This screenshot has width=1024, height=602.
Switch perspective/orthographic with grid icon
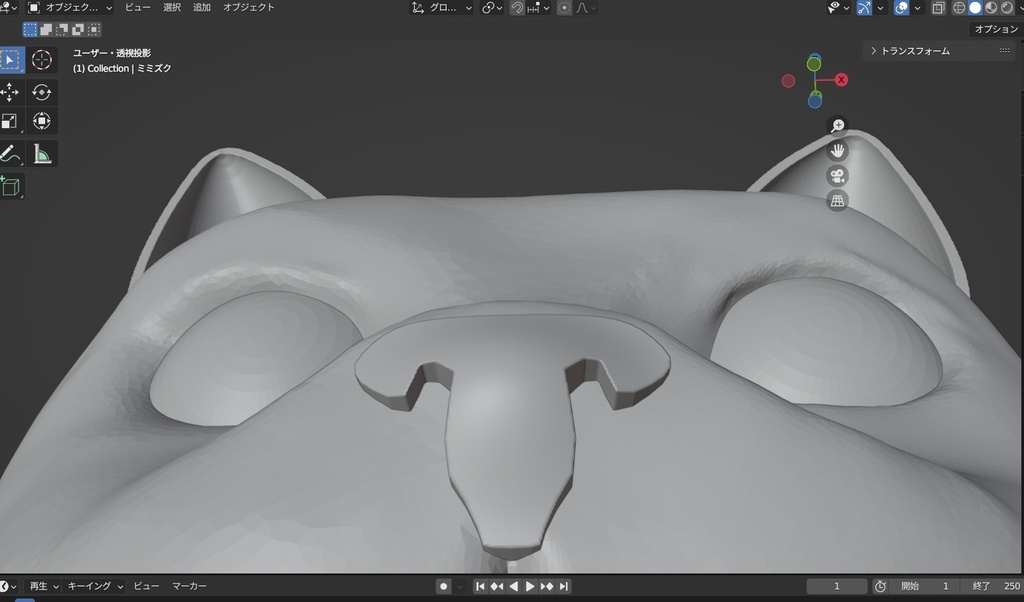click(x=837, y=200)
